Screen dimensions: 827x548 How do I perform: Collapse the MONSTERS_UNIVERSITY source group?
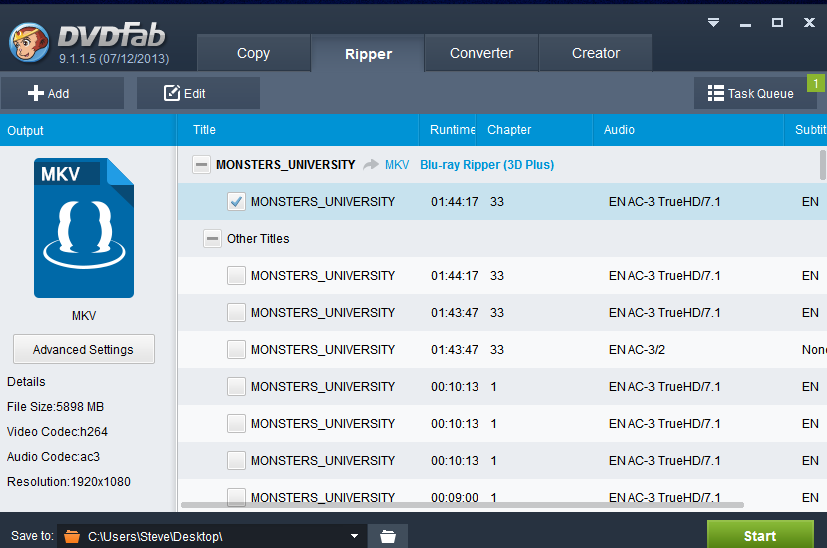202,165
